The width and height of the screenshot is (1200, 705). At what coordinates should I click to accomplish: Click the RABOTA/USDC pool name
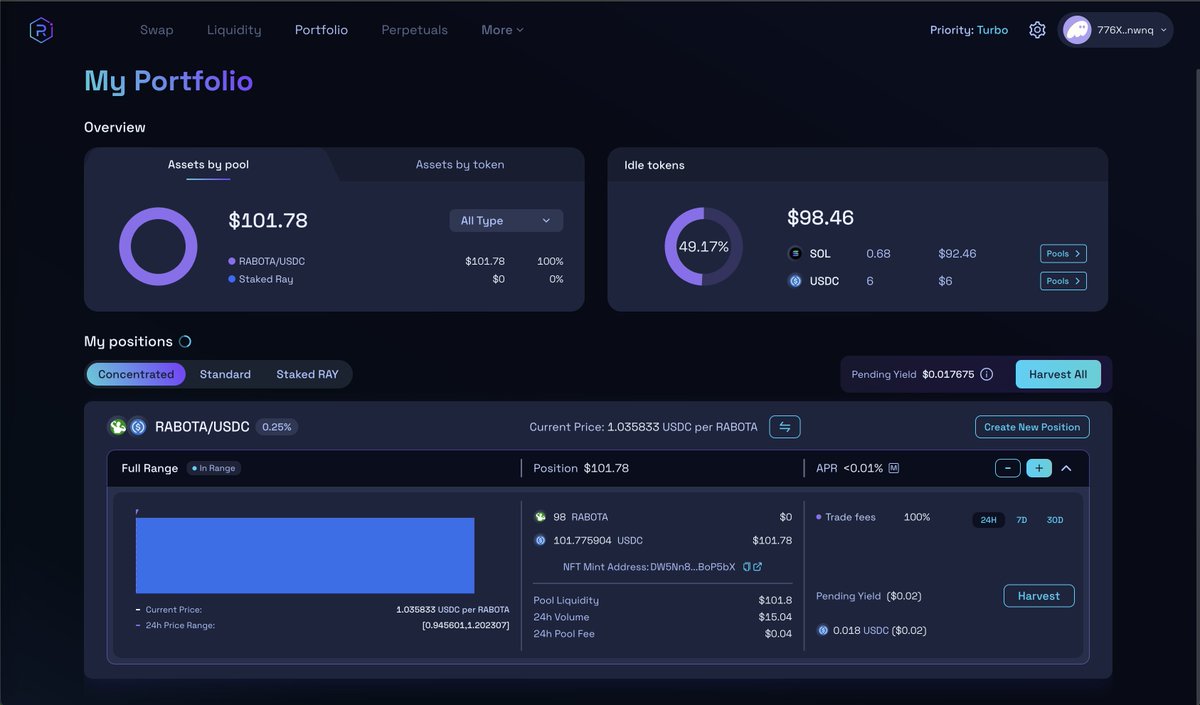click(x=202, y=427)
